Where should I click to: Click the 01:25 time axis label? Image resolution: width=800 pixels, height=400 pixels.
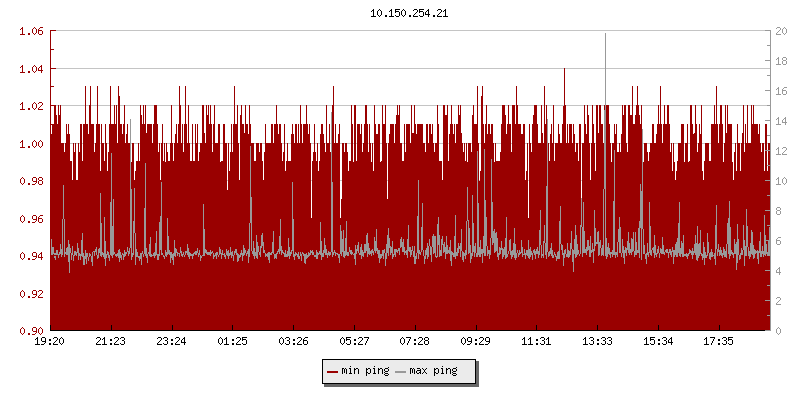coord(232,342)
